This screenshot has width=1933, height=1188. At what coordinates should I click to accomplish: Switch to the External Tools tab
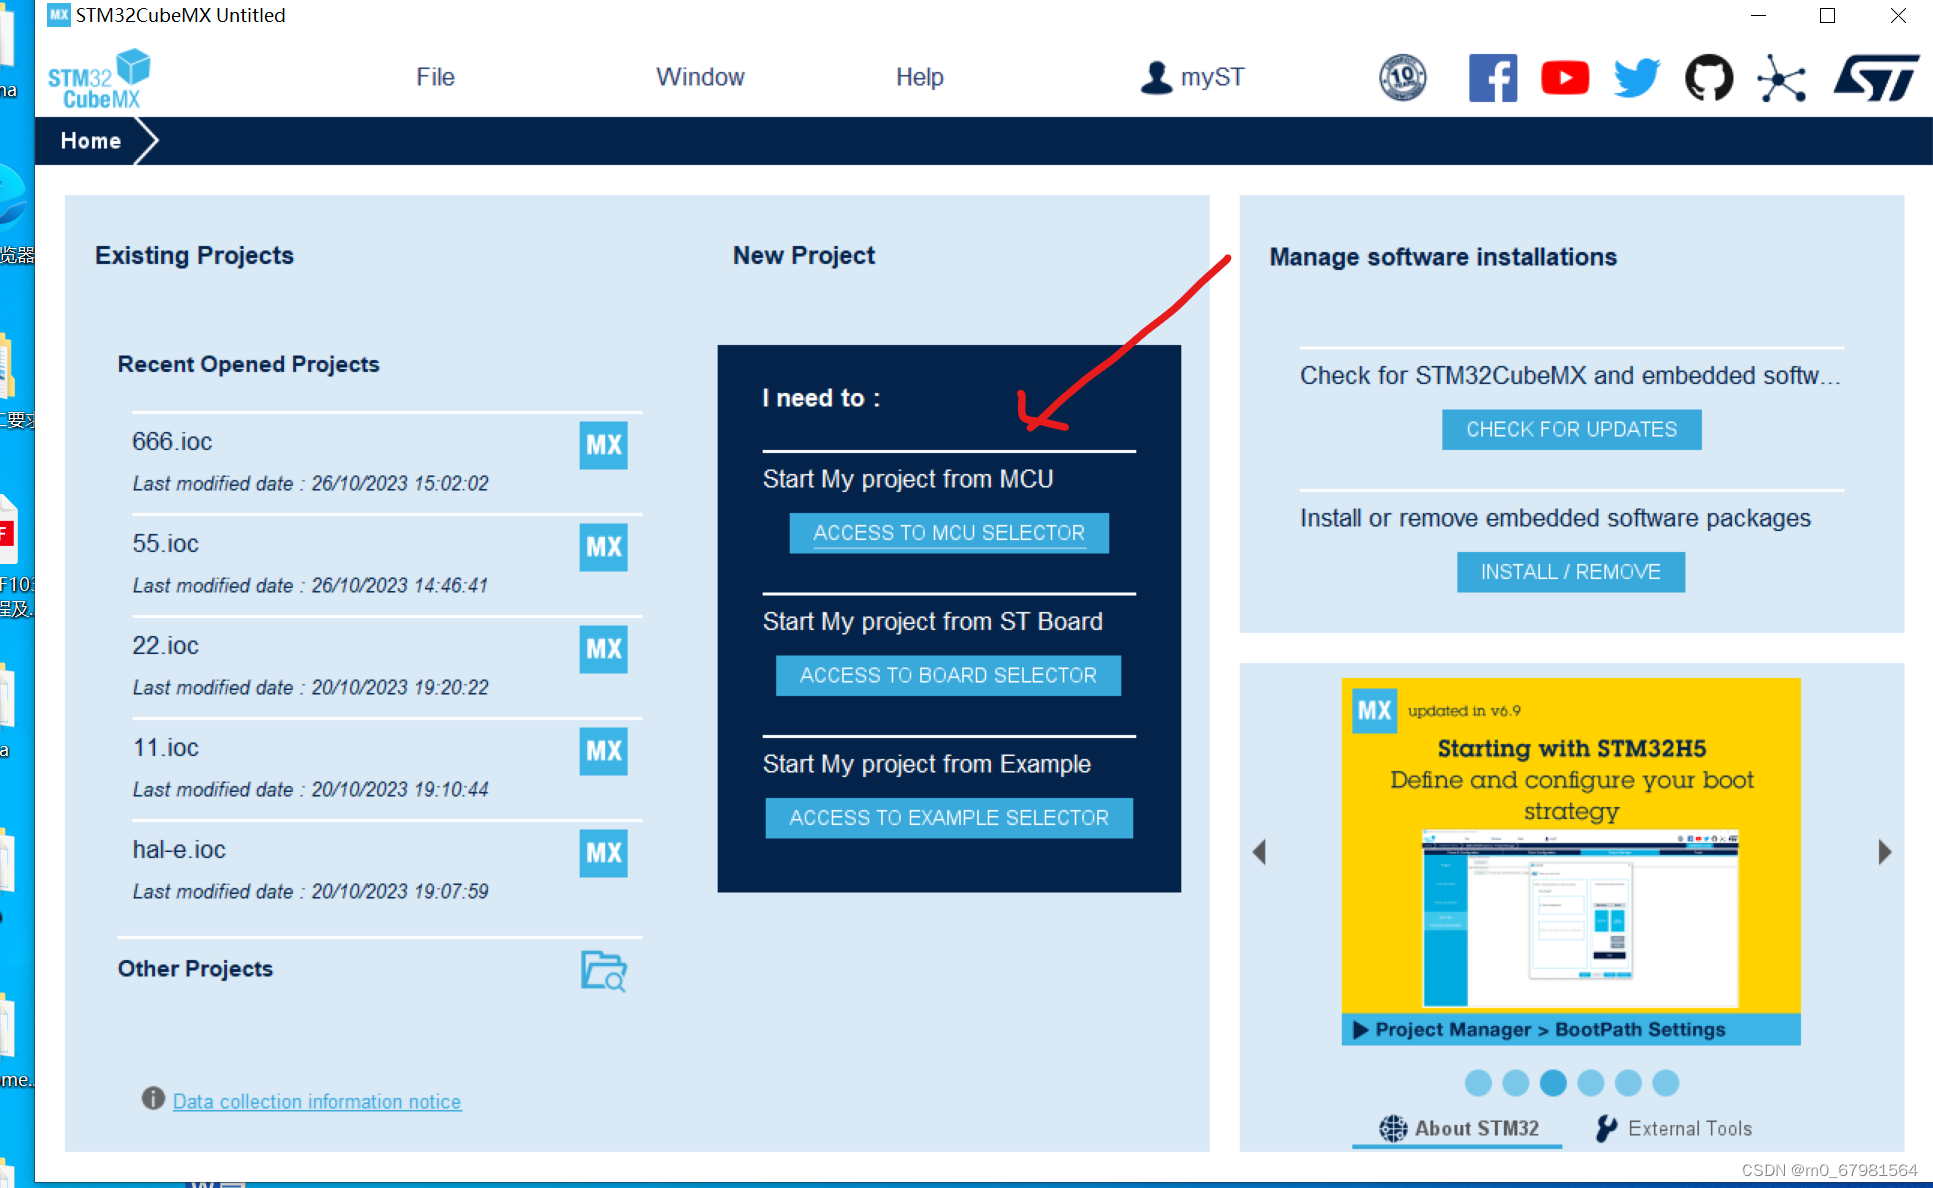click(1674, 1129)
